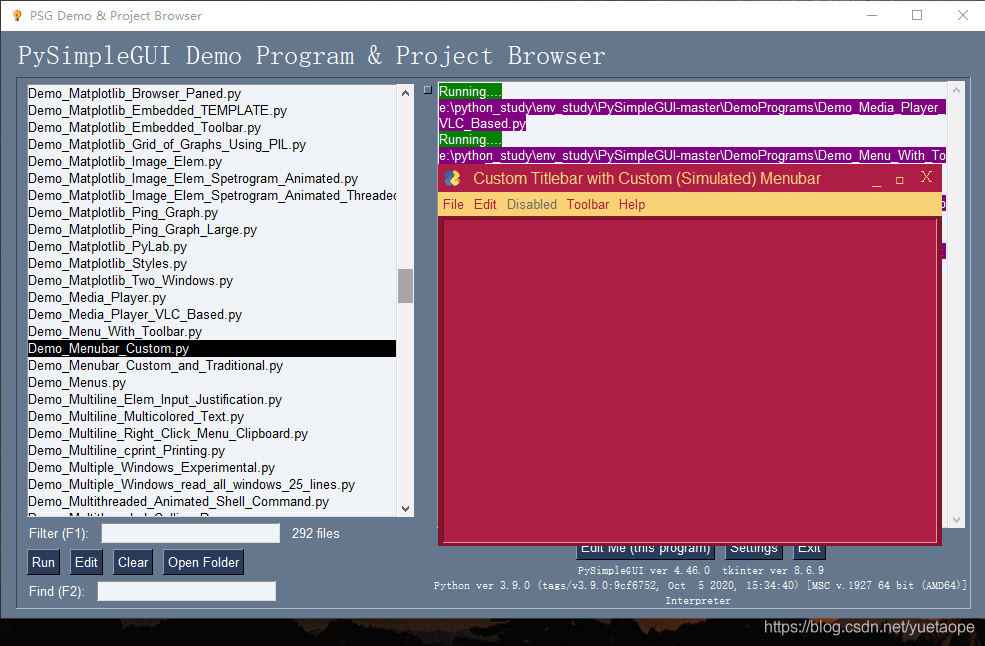Screen dimensions: 985x646
Task: Click file list scrollbar down arrow
Action: tap(405, 508)
